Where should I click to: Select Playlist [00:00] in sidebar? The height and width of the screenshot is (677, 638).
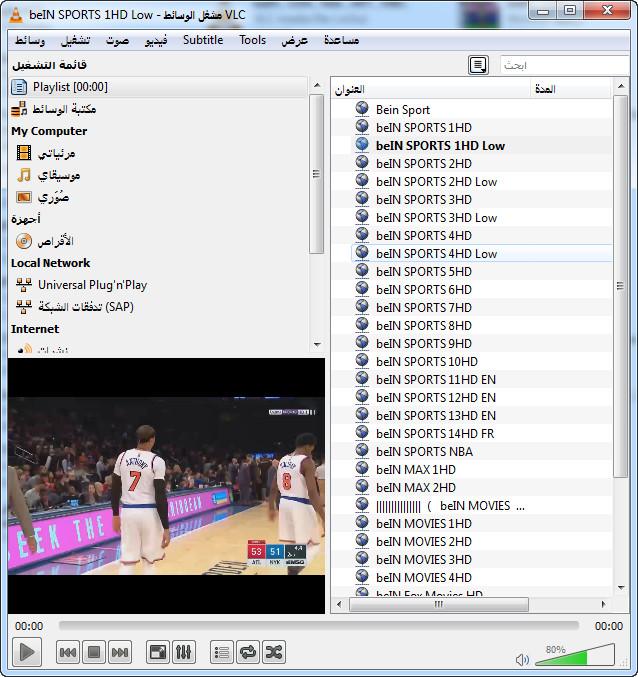[x=158, y=87]
